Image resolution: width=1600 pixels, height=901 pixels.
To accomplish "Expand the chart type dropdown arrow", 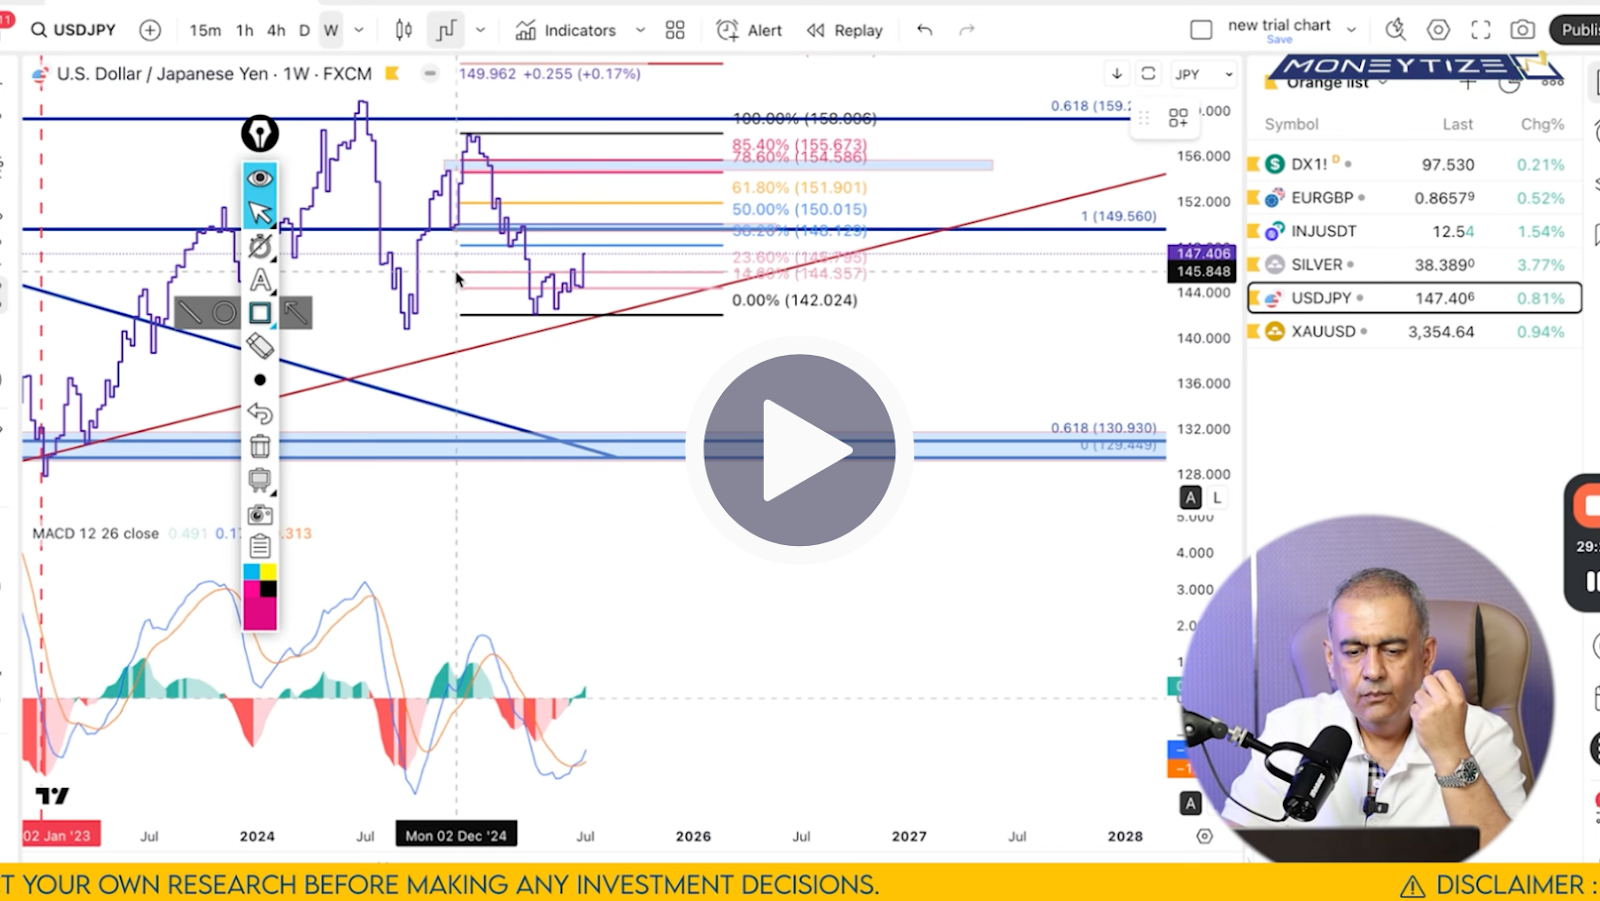I will click(480, 30).
